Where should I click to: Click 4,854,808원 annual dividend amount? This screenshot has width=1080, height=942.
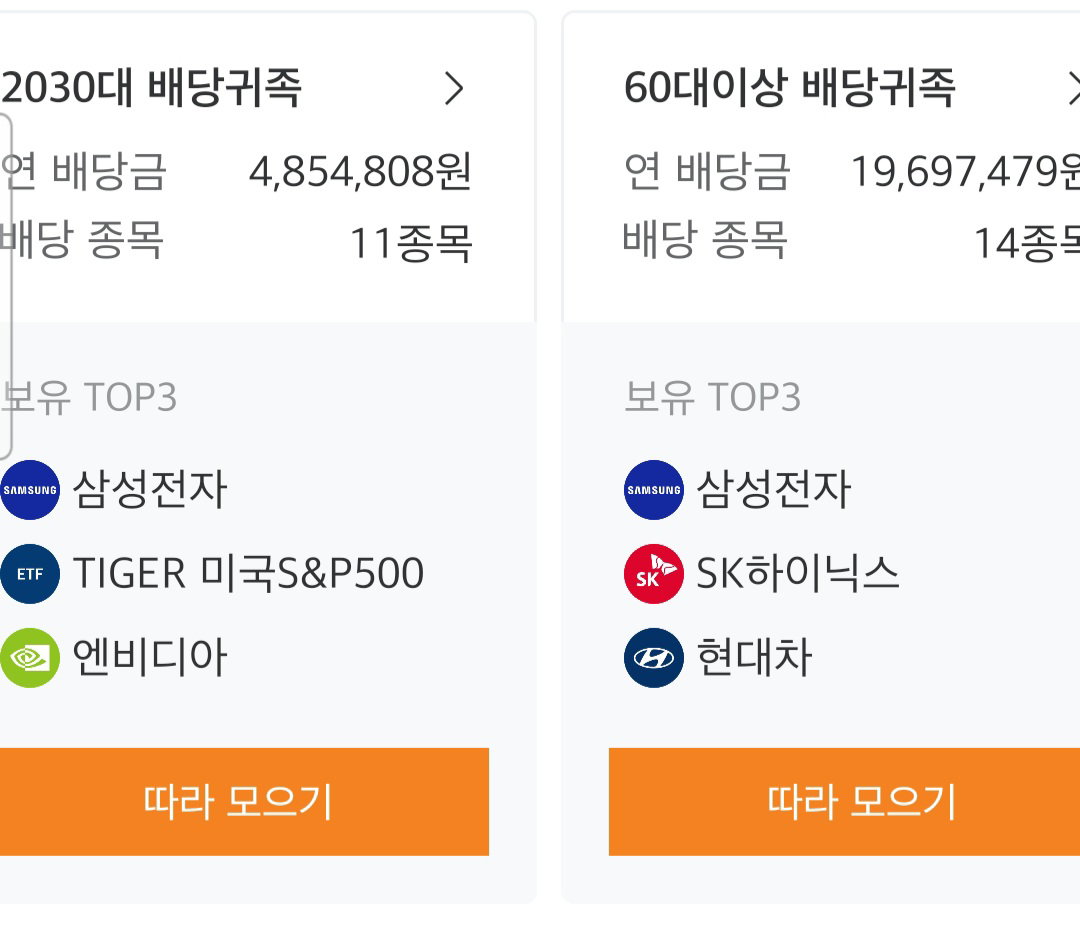tap(360, 171)
